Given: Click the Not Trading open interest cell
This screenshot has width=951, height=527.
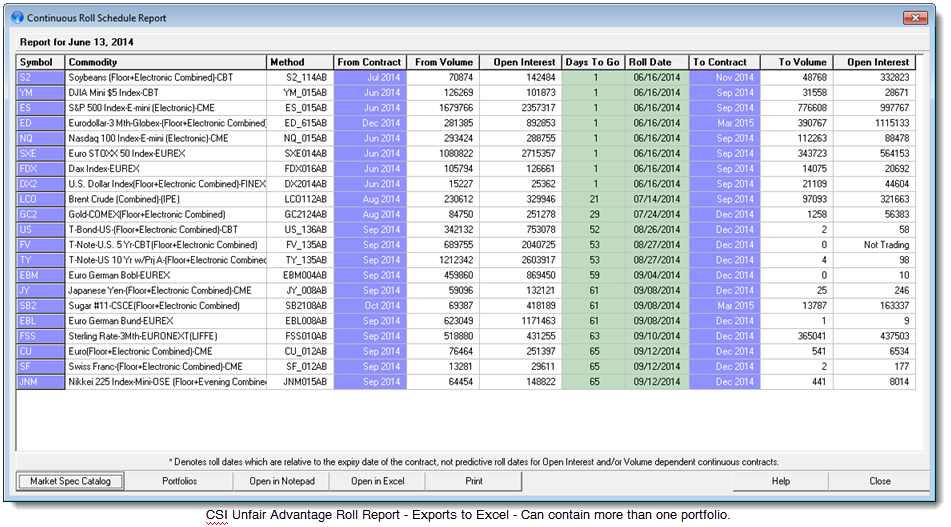Looking at the screenshot, I should coord(874,245).
